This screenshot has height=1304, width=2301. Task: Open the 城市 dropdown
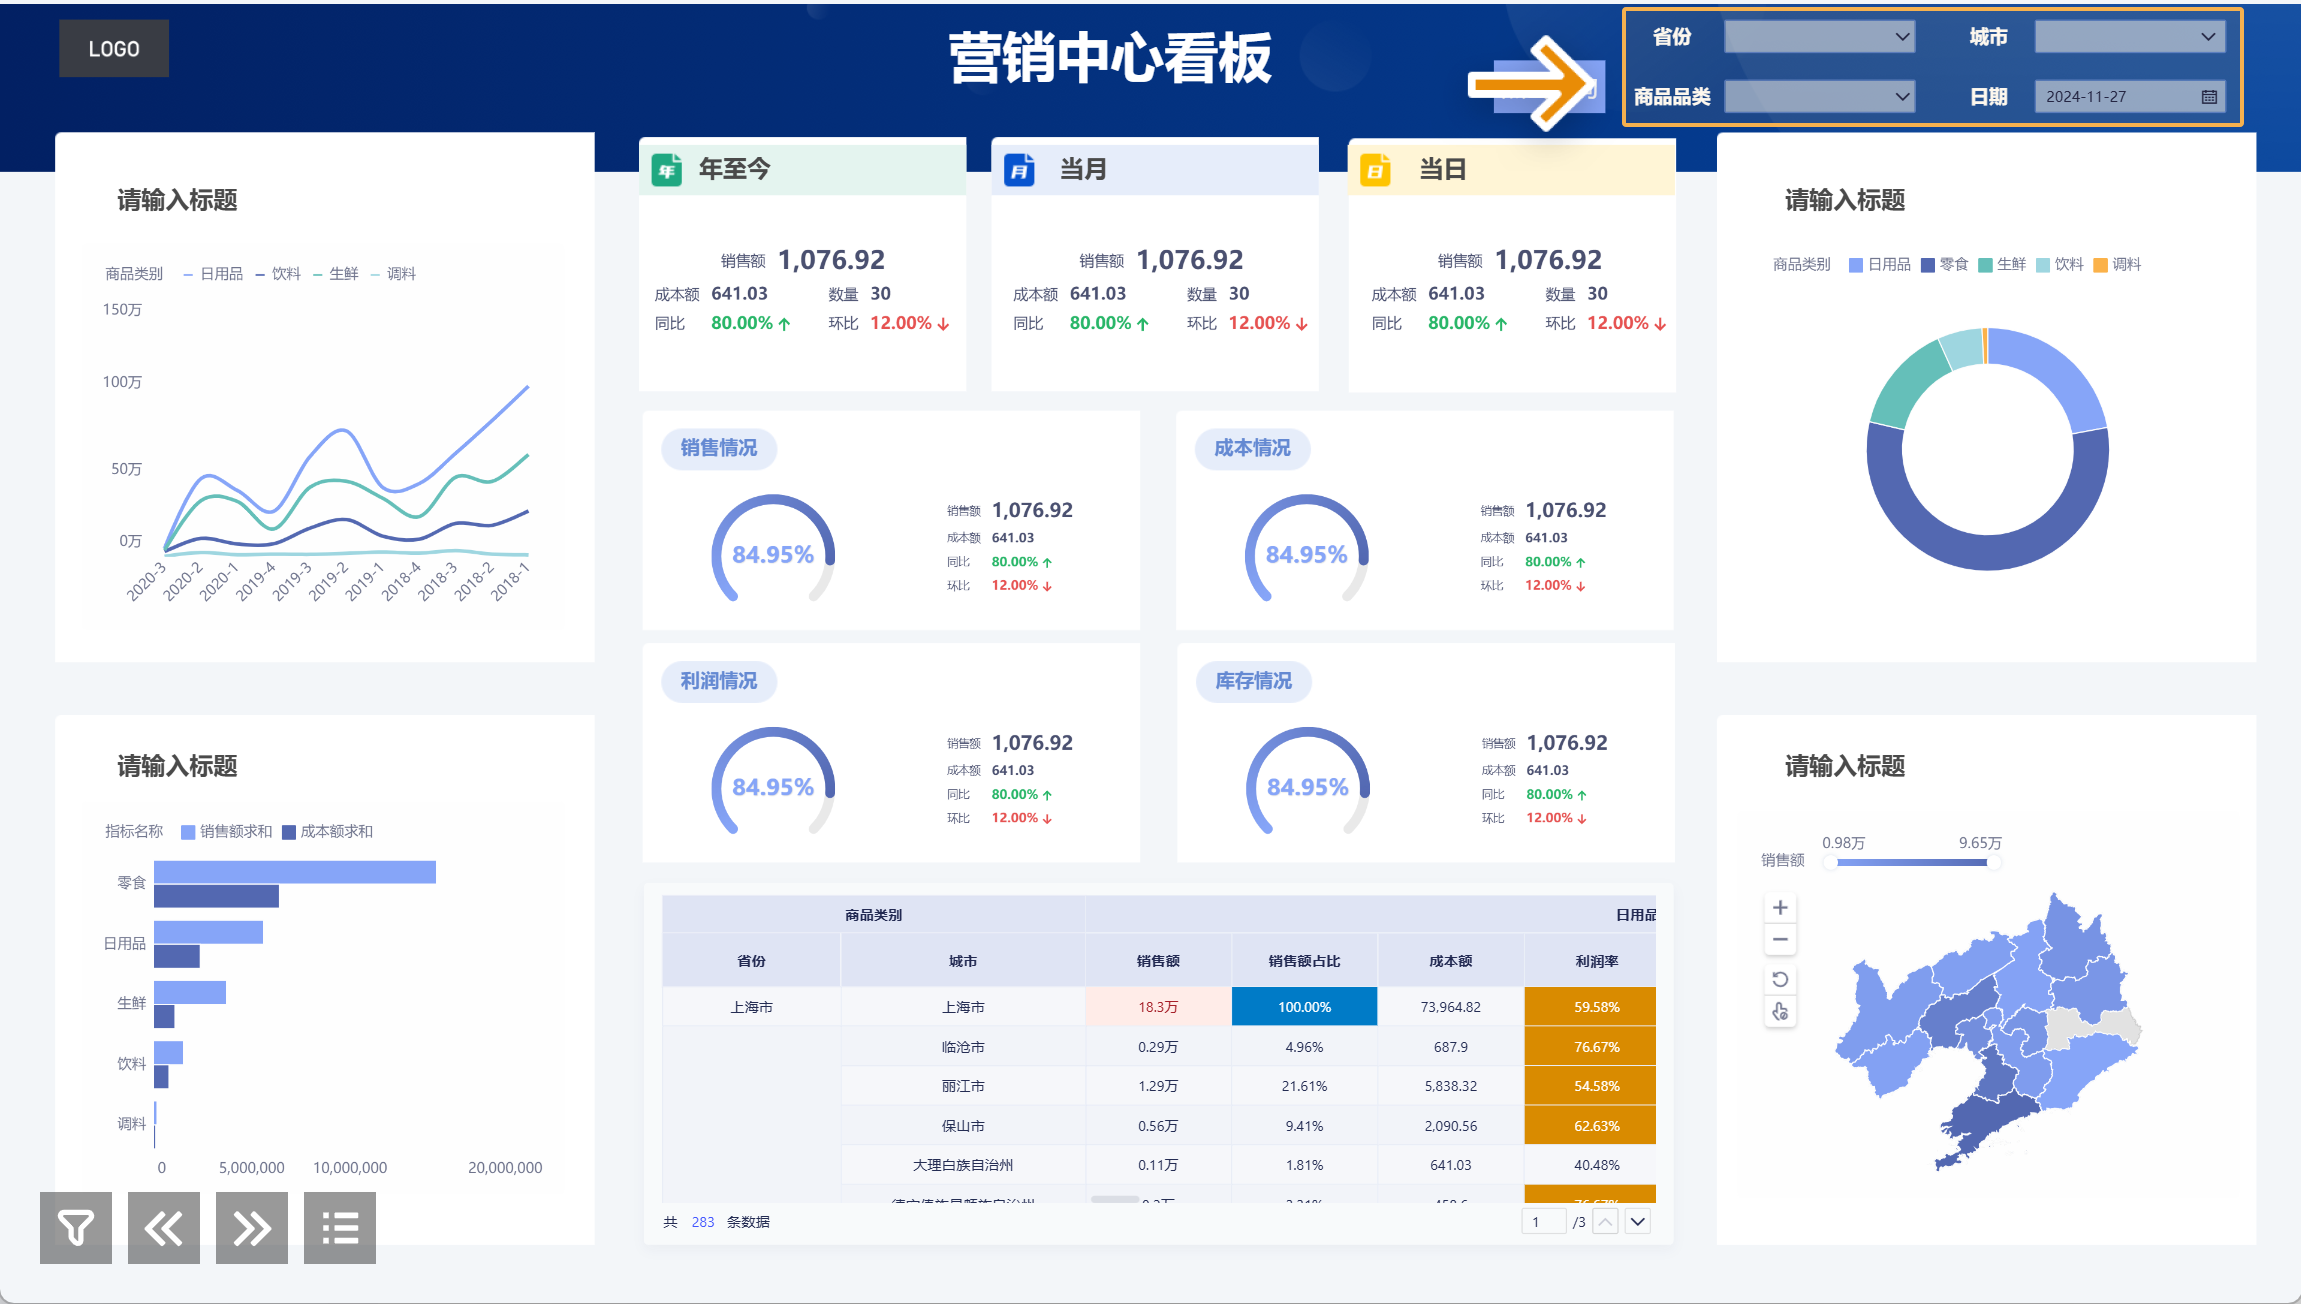(2129, 38)
